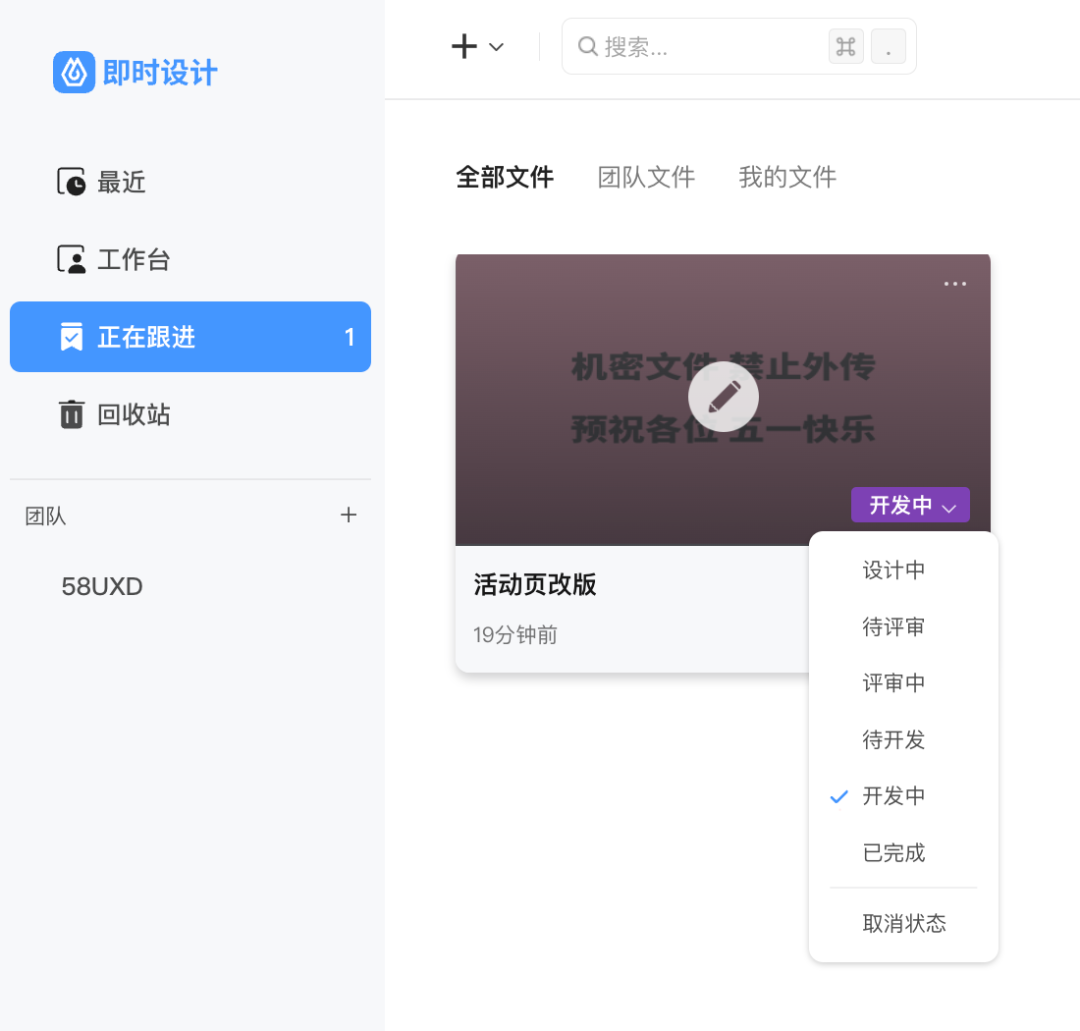The height and width of the screenshot is (1031, 1080).
Task: Select the checked 开发中 menu item
Action: (x=904, y=796)
